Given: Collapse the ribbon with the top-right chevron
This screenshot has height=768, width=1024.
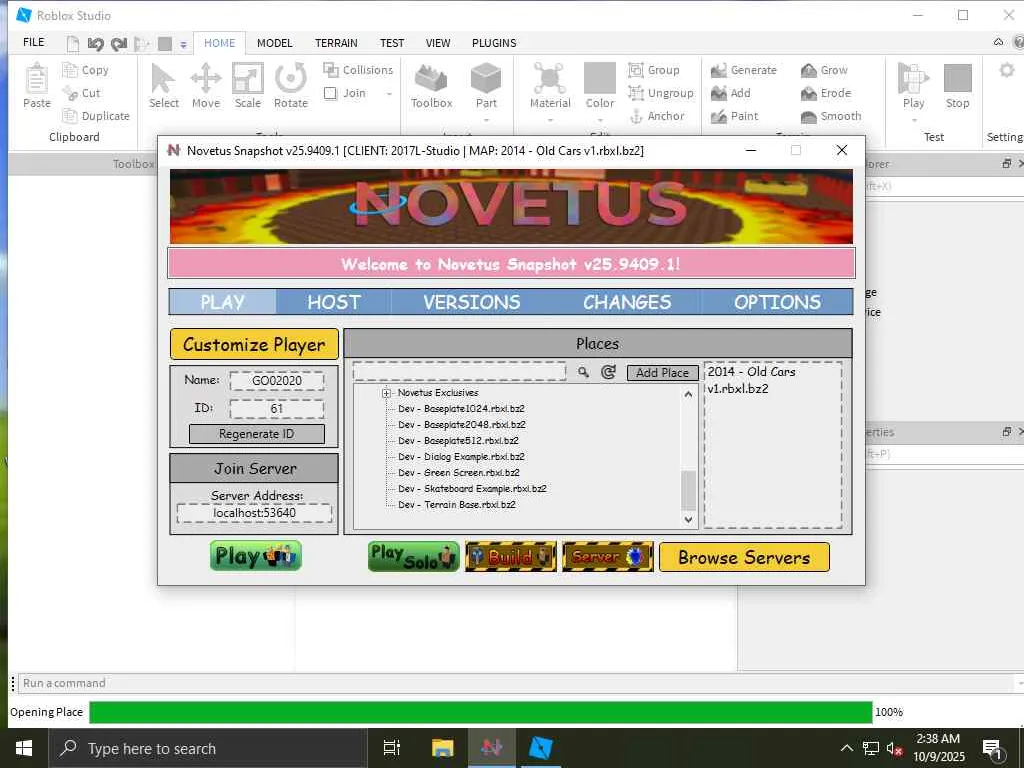Looking at the screenshot, I should [998, 42].
